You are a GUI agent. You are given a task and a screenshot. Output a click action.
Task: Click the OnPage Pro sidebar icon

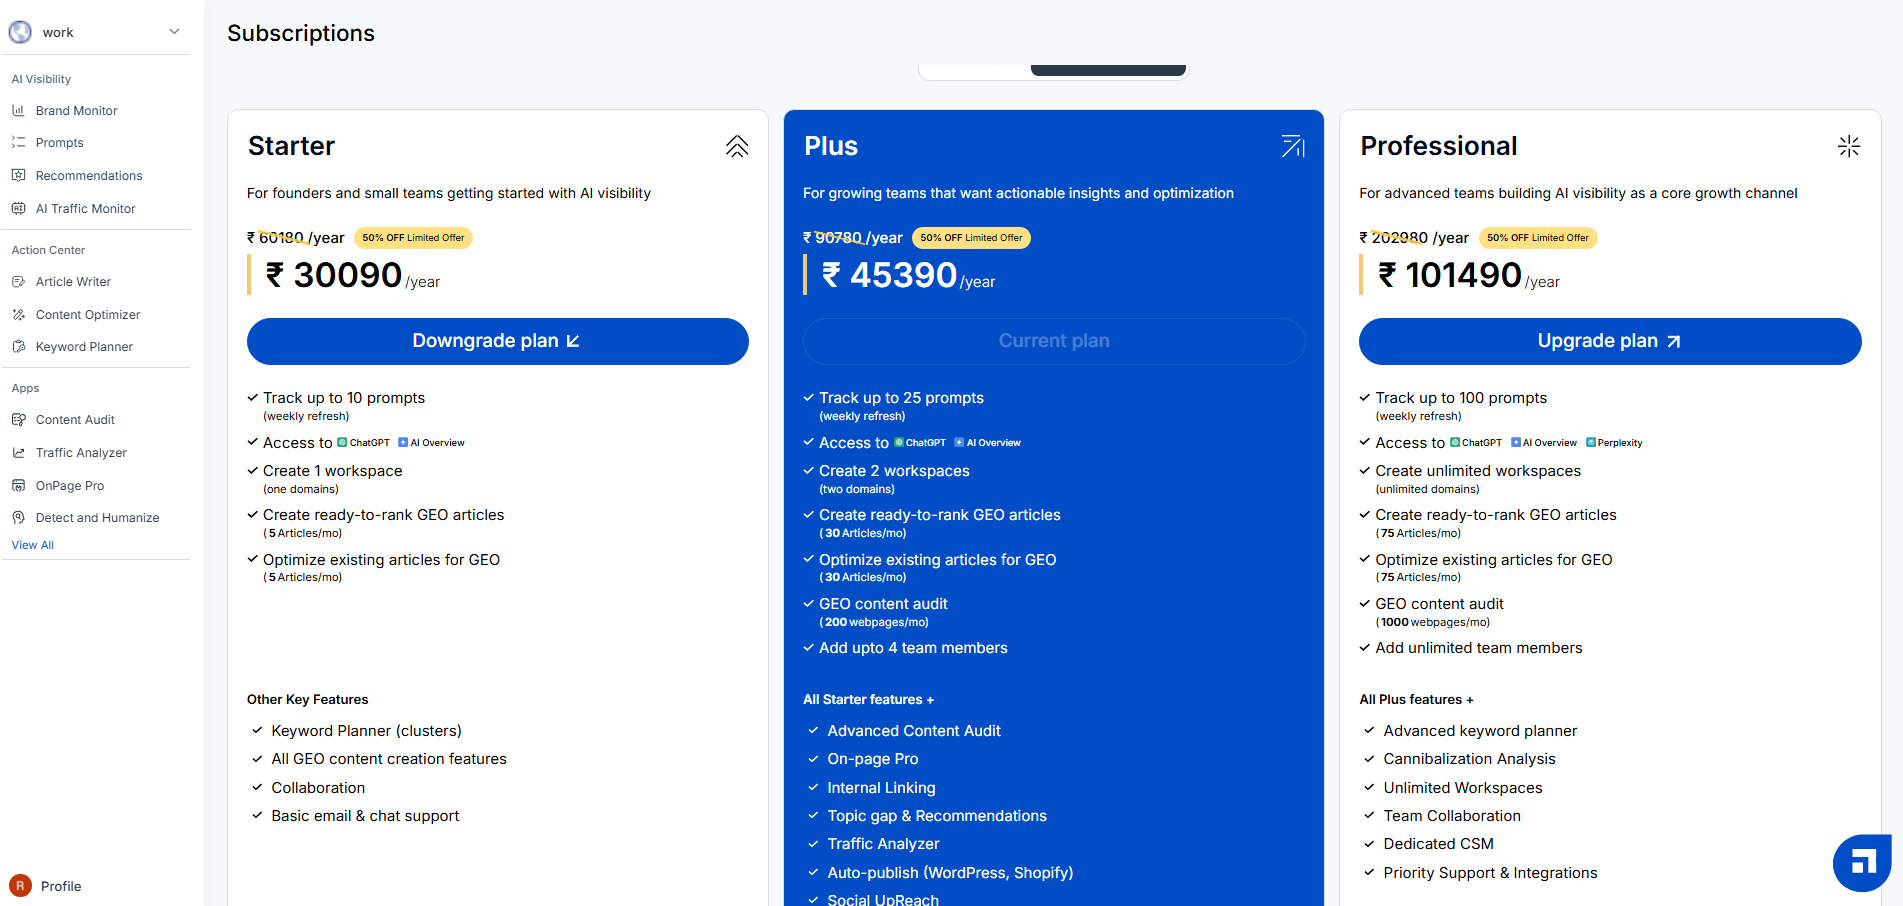pyautogui.click(x=18, y=486)
